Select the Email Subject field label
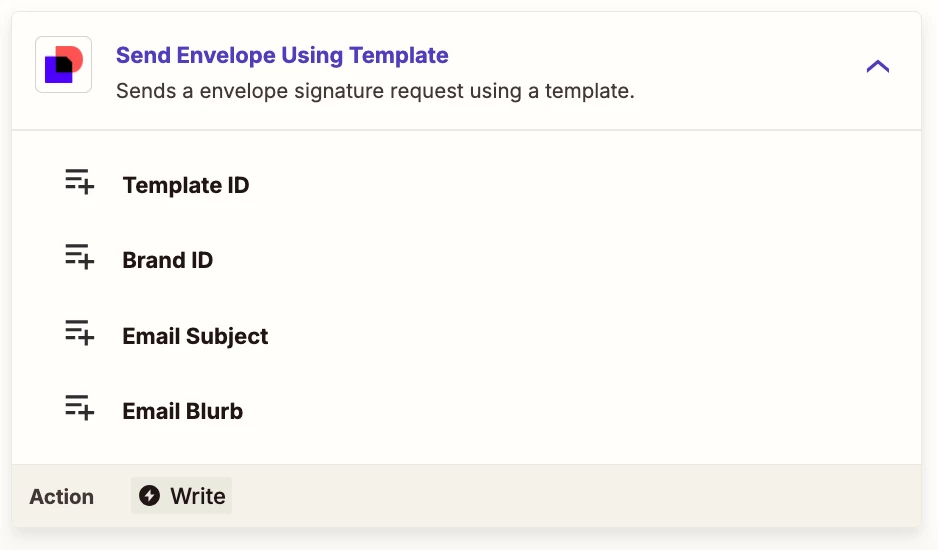938x550 pixels. (x=195, y=336)
